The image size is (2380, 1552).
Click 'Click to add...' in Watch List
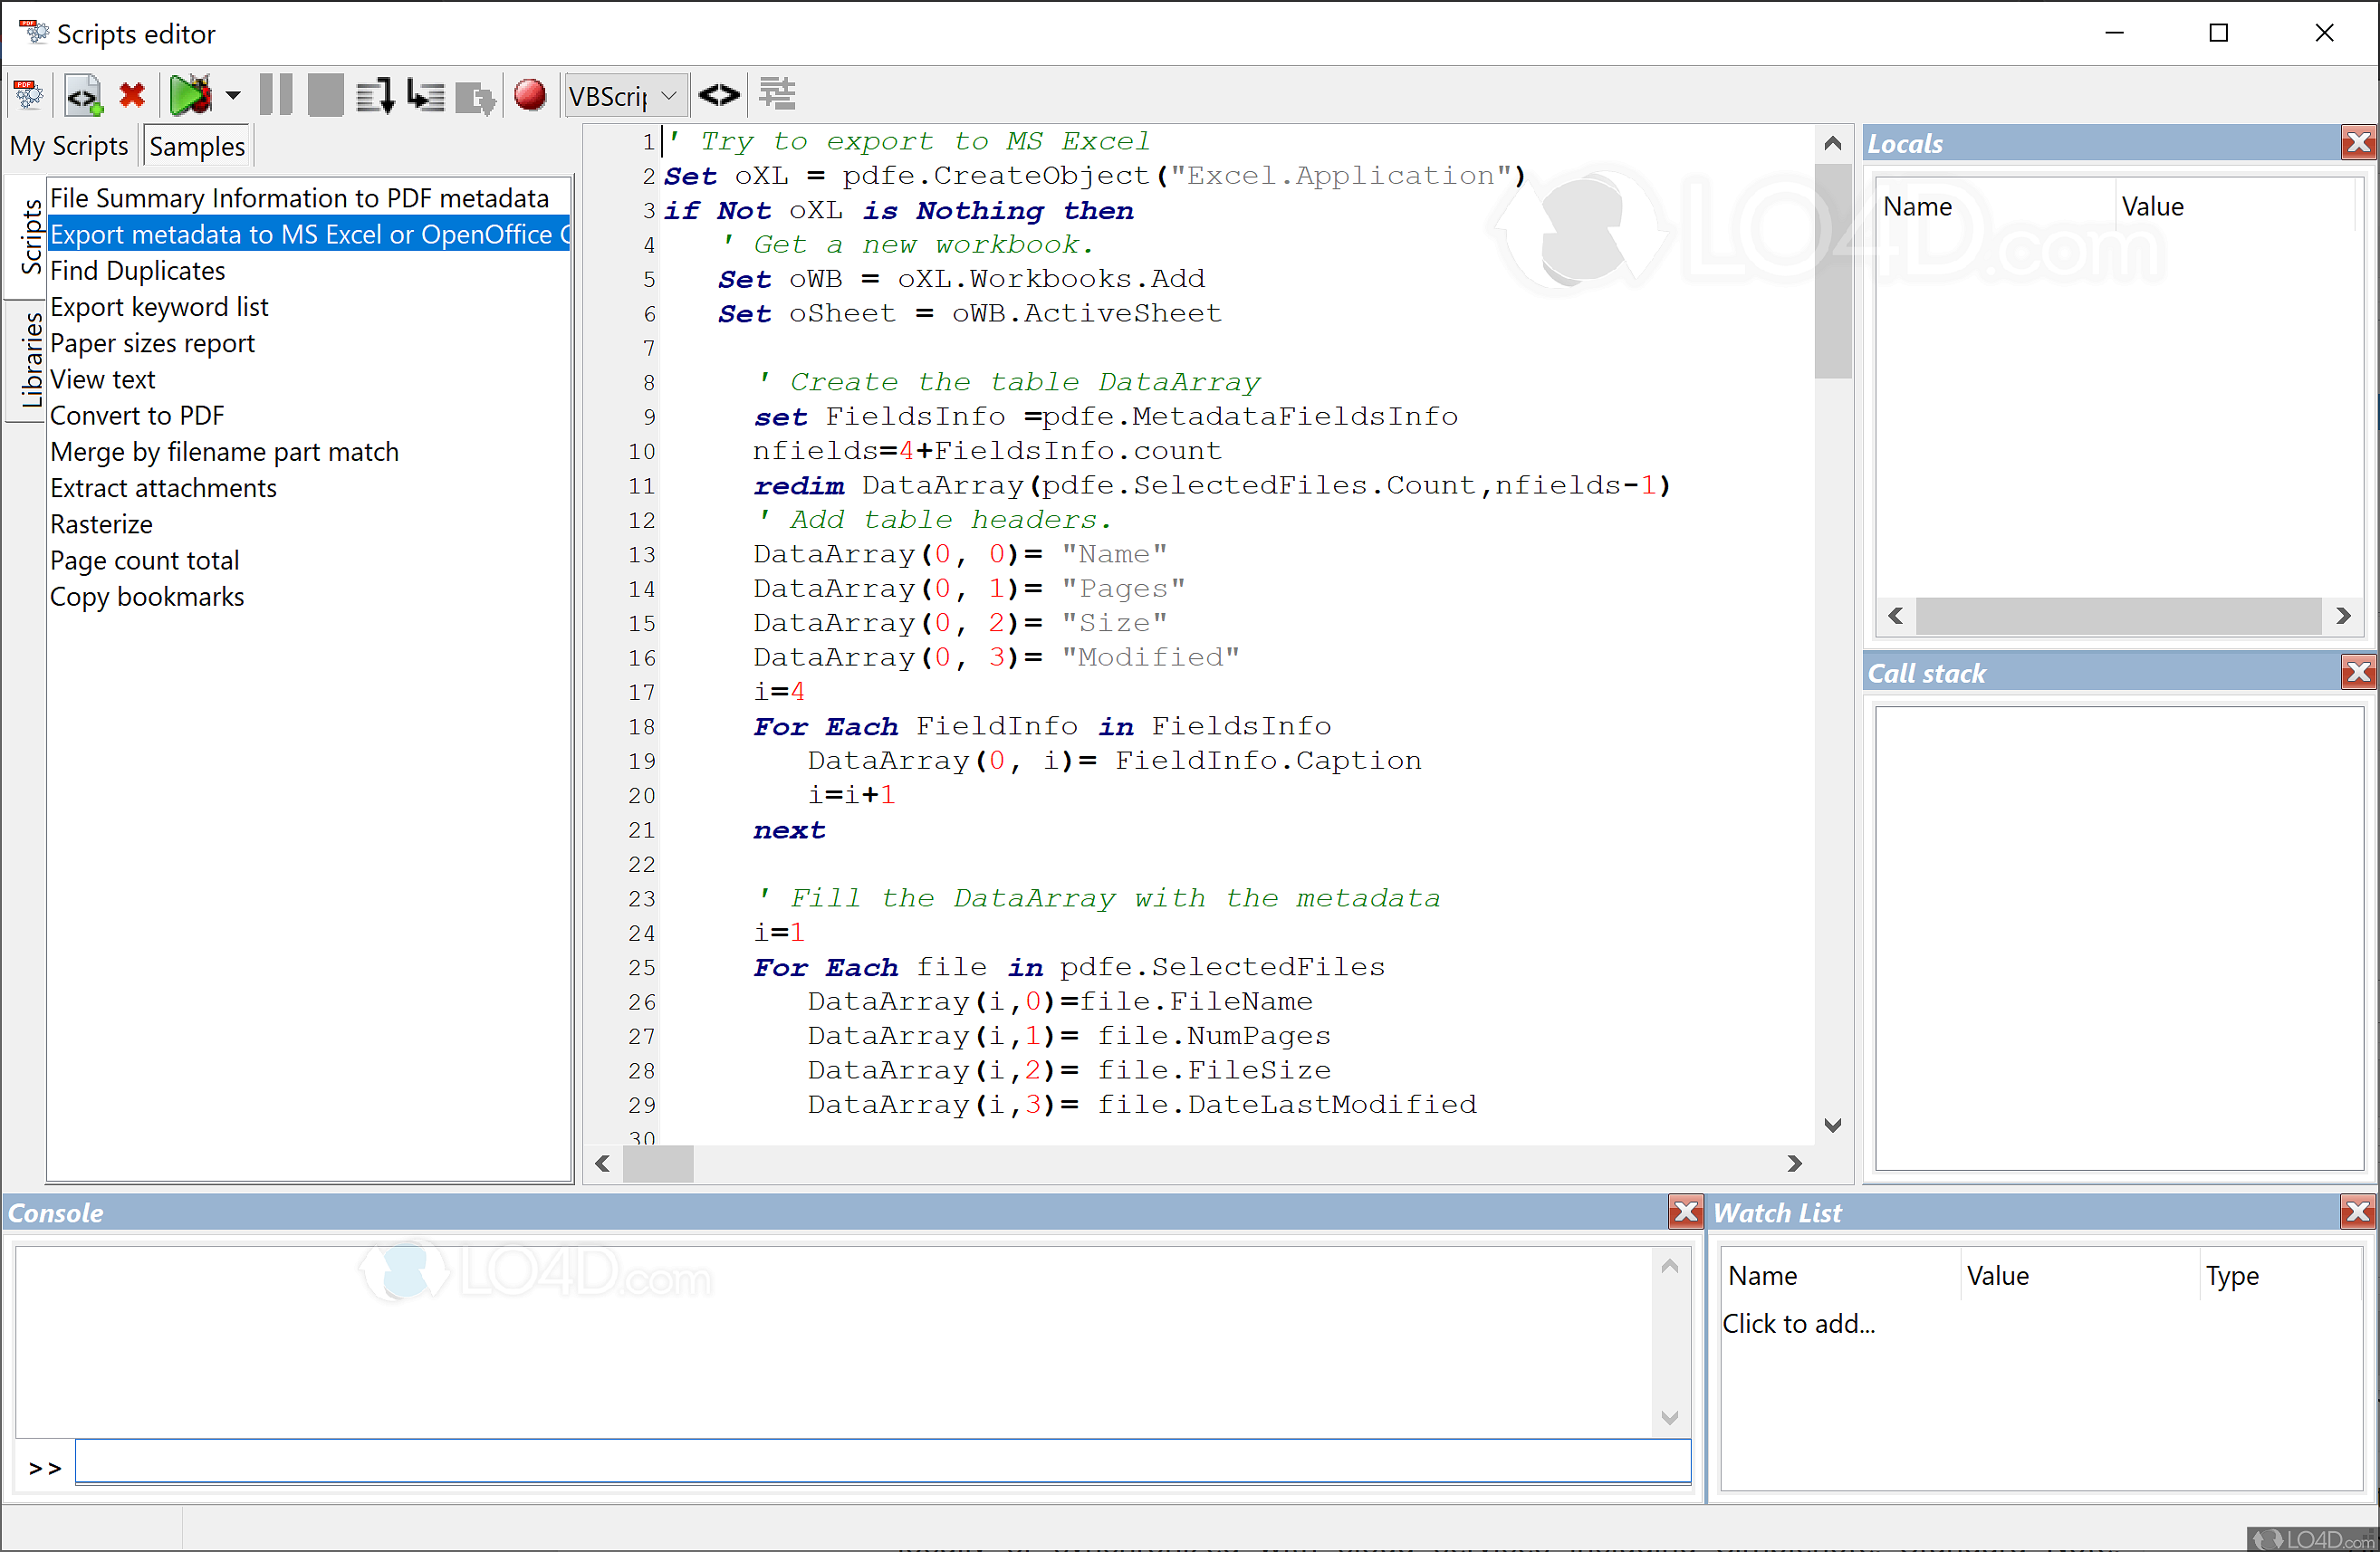(1798, 1323)
